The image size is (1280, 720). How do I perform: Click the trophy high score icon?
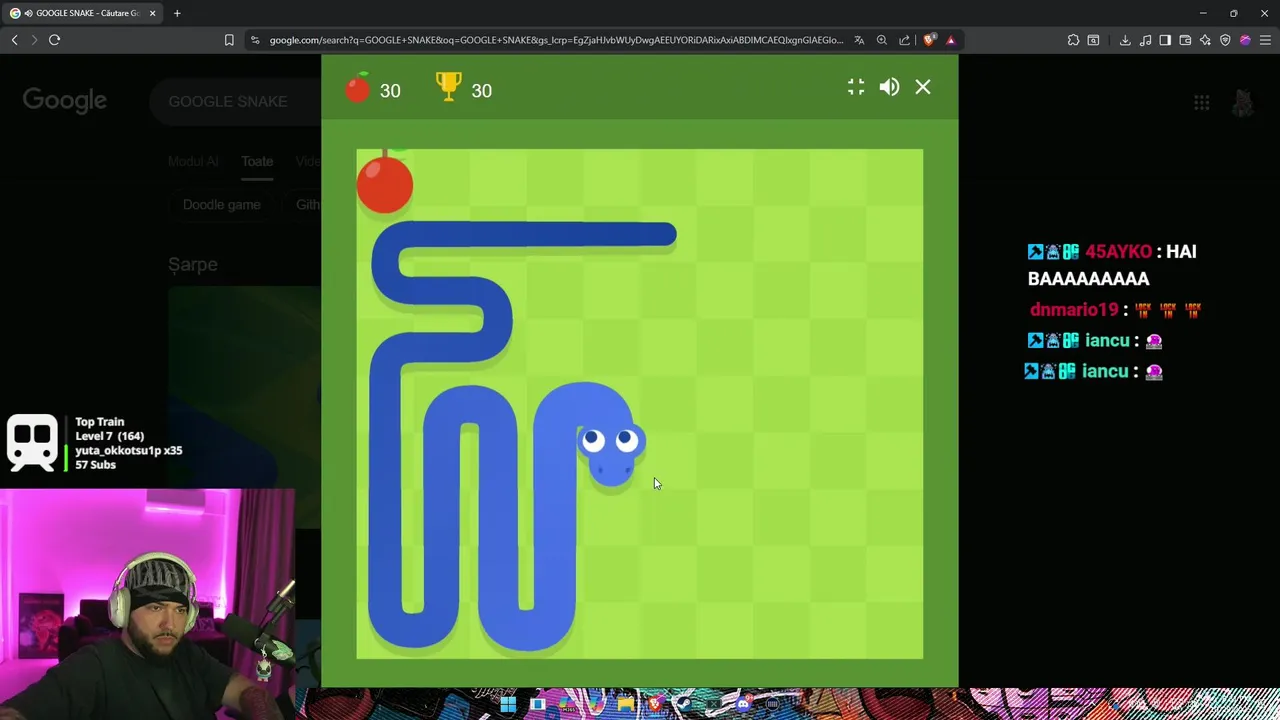pyautogui.click(x=449, y=87)
